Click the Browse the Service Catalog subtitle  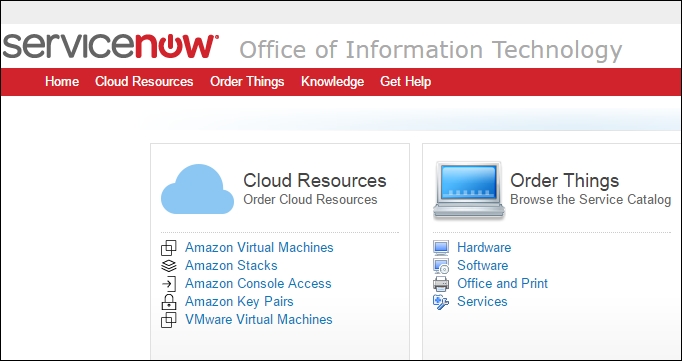pyautogui.click(x=591, y=200)
